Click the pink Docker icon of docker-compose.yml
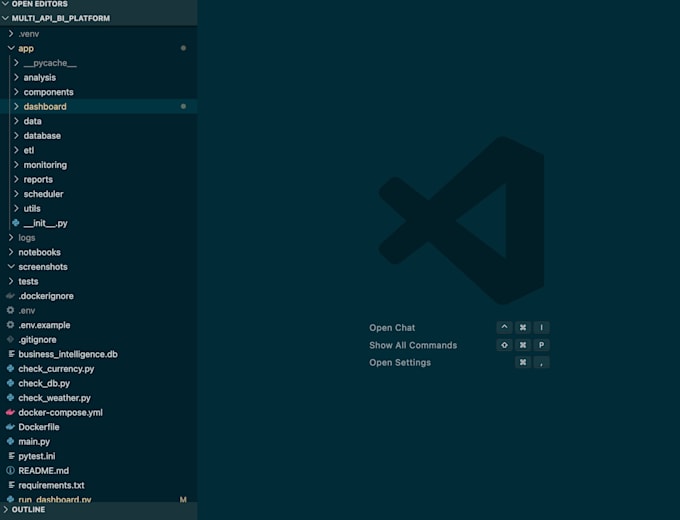The height and width of the screenshot is (520, 680). [10, 412]
